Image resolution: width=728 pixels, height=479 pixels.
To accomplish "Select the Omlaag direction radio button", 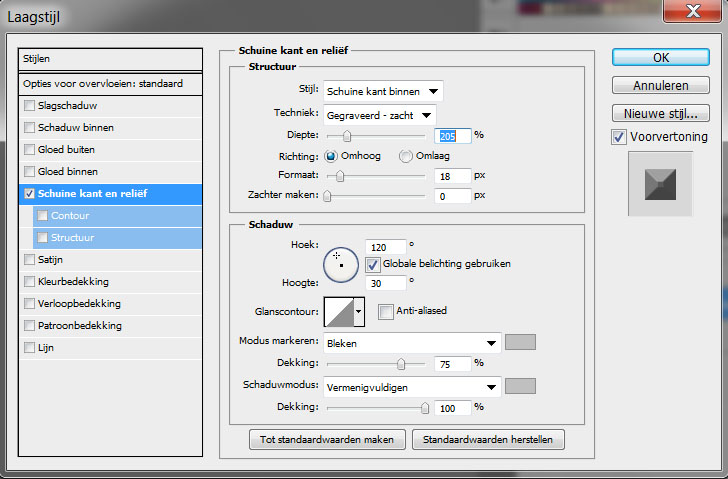I will point(405,156).
